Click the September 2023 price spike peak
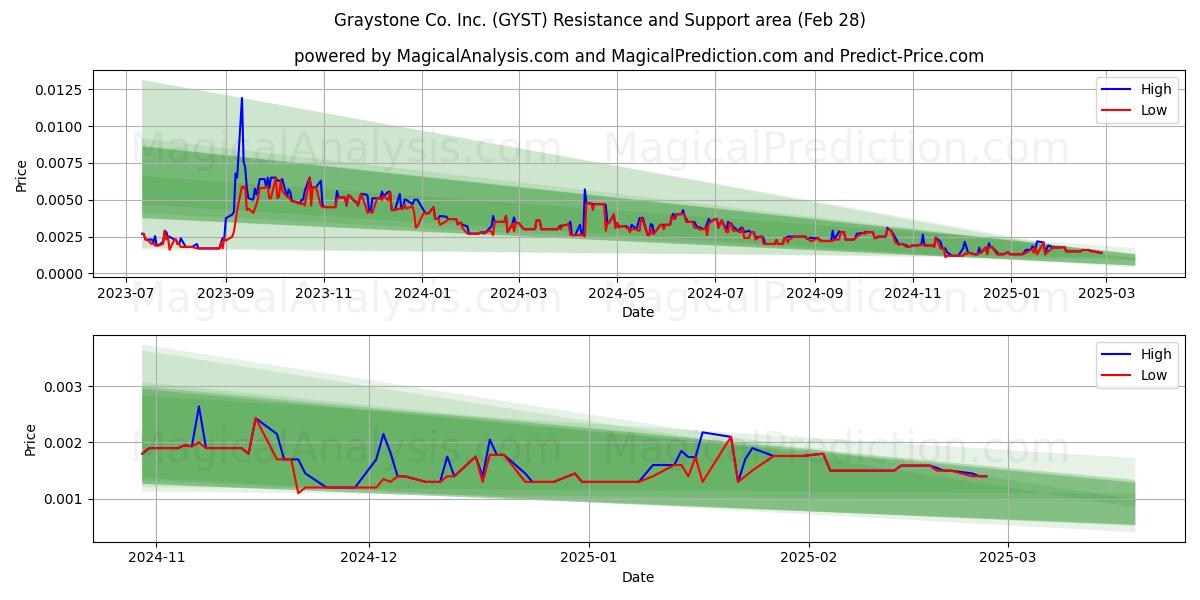This screenshot has height=600, width=1200. point(241,98)
